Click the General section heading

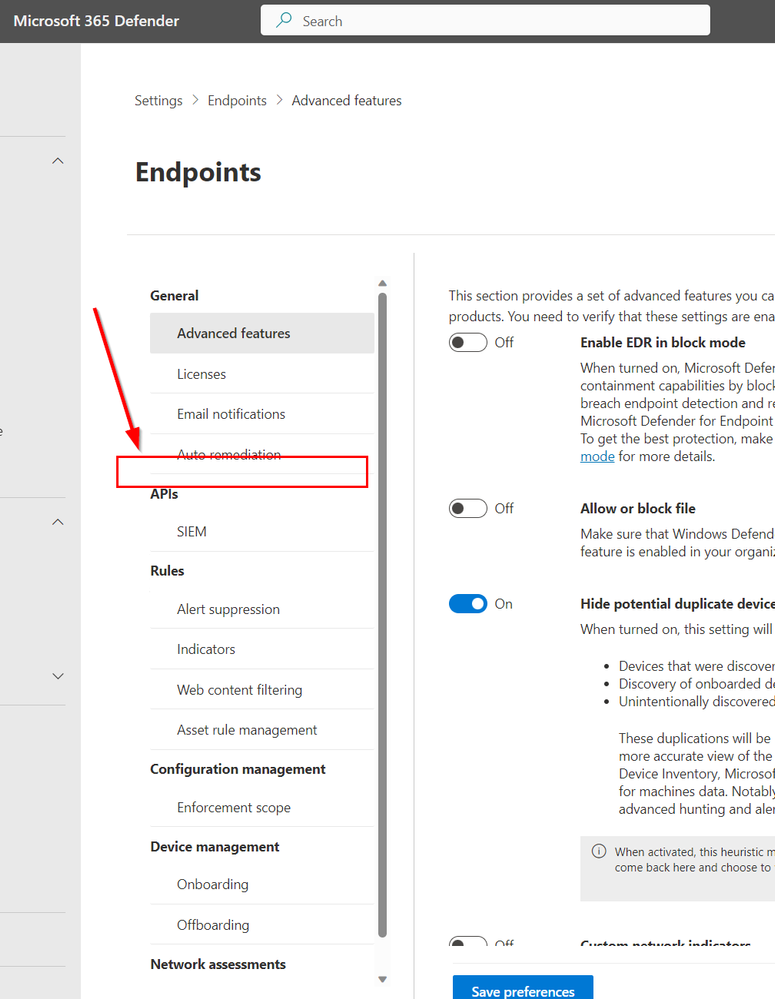tap(174, 296)
